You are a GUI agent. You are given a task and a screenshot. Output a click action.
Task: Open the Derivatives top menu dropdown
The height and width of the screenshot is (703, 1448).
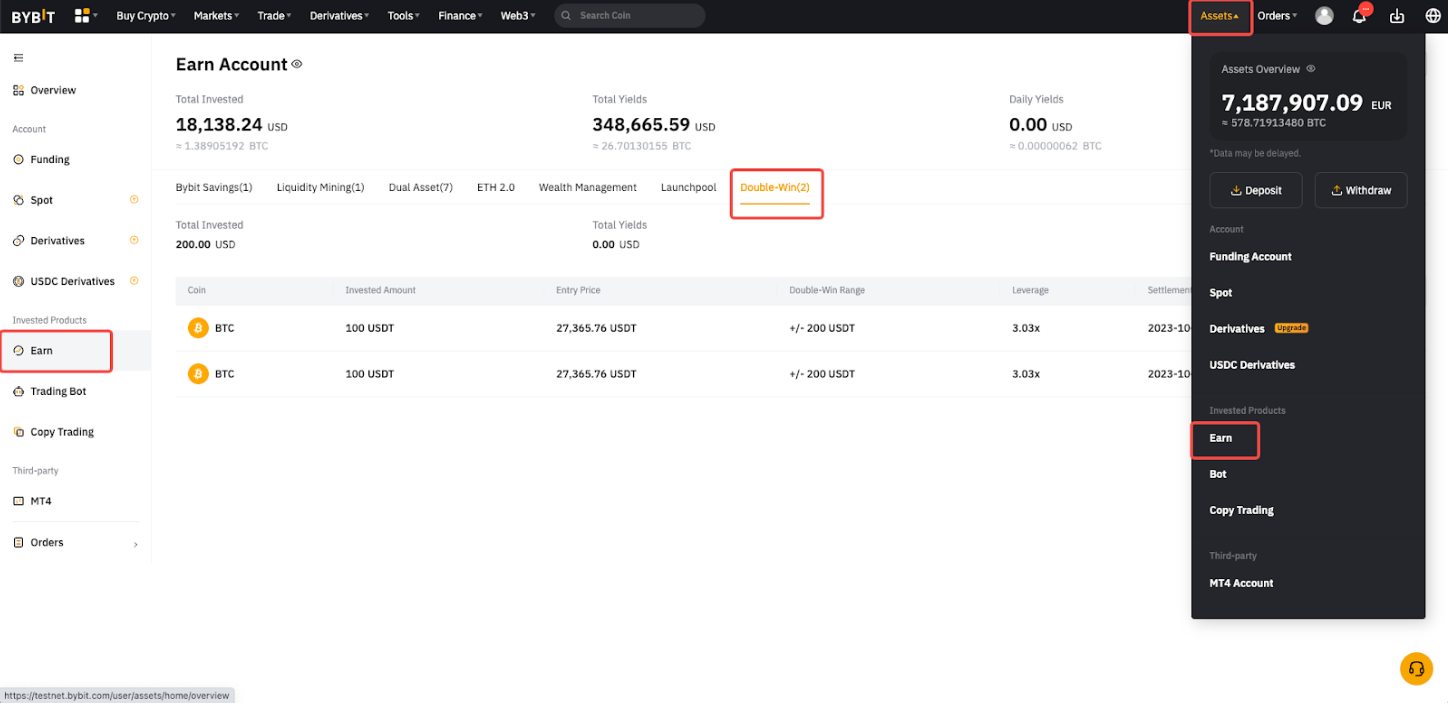[x=340, y=16]
